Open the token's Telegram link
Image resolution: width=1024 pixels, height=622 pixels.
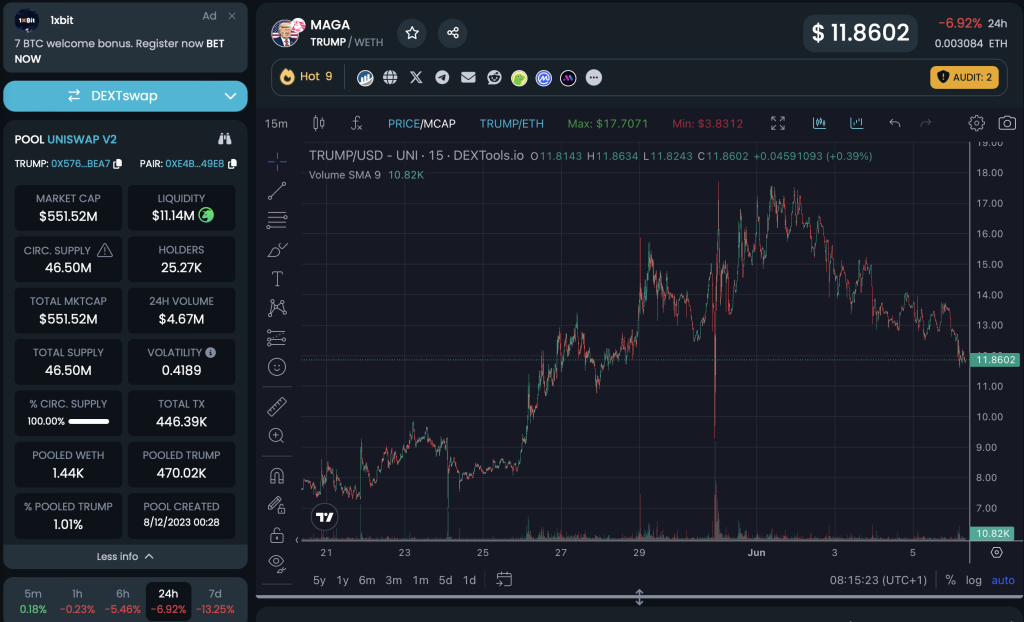[442, 77]
